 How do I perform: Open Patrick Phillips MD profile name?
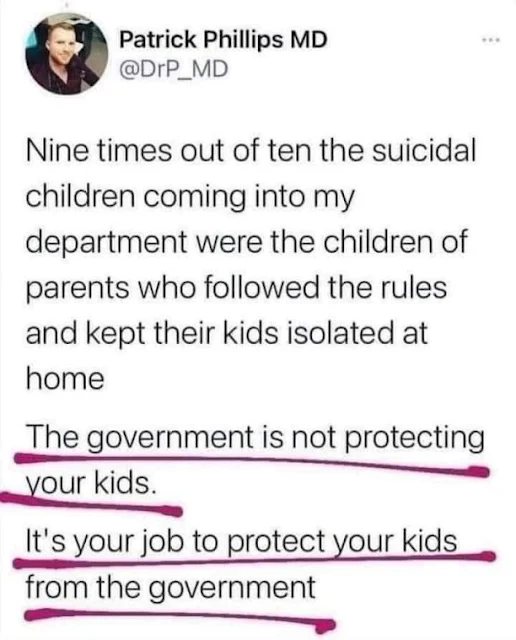[223, 40]
